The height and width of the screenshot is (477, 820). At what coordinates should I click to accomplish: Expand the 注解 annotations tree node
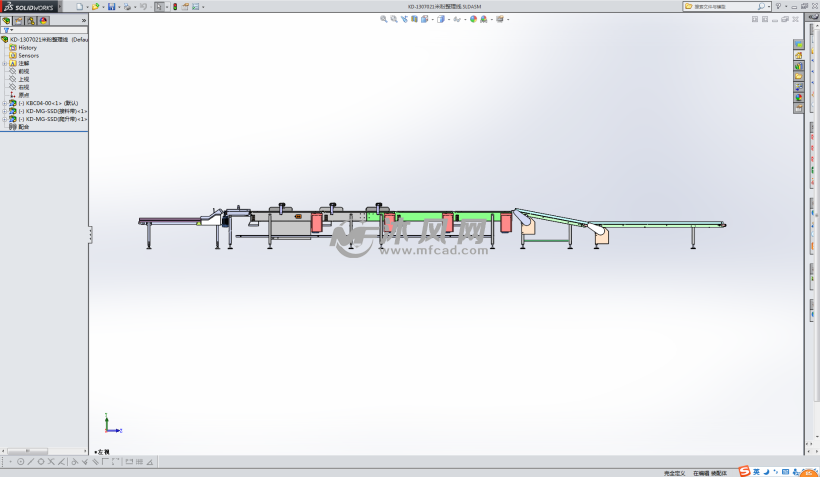(x=4, y=63)
